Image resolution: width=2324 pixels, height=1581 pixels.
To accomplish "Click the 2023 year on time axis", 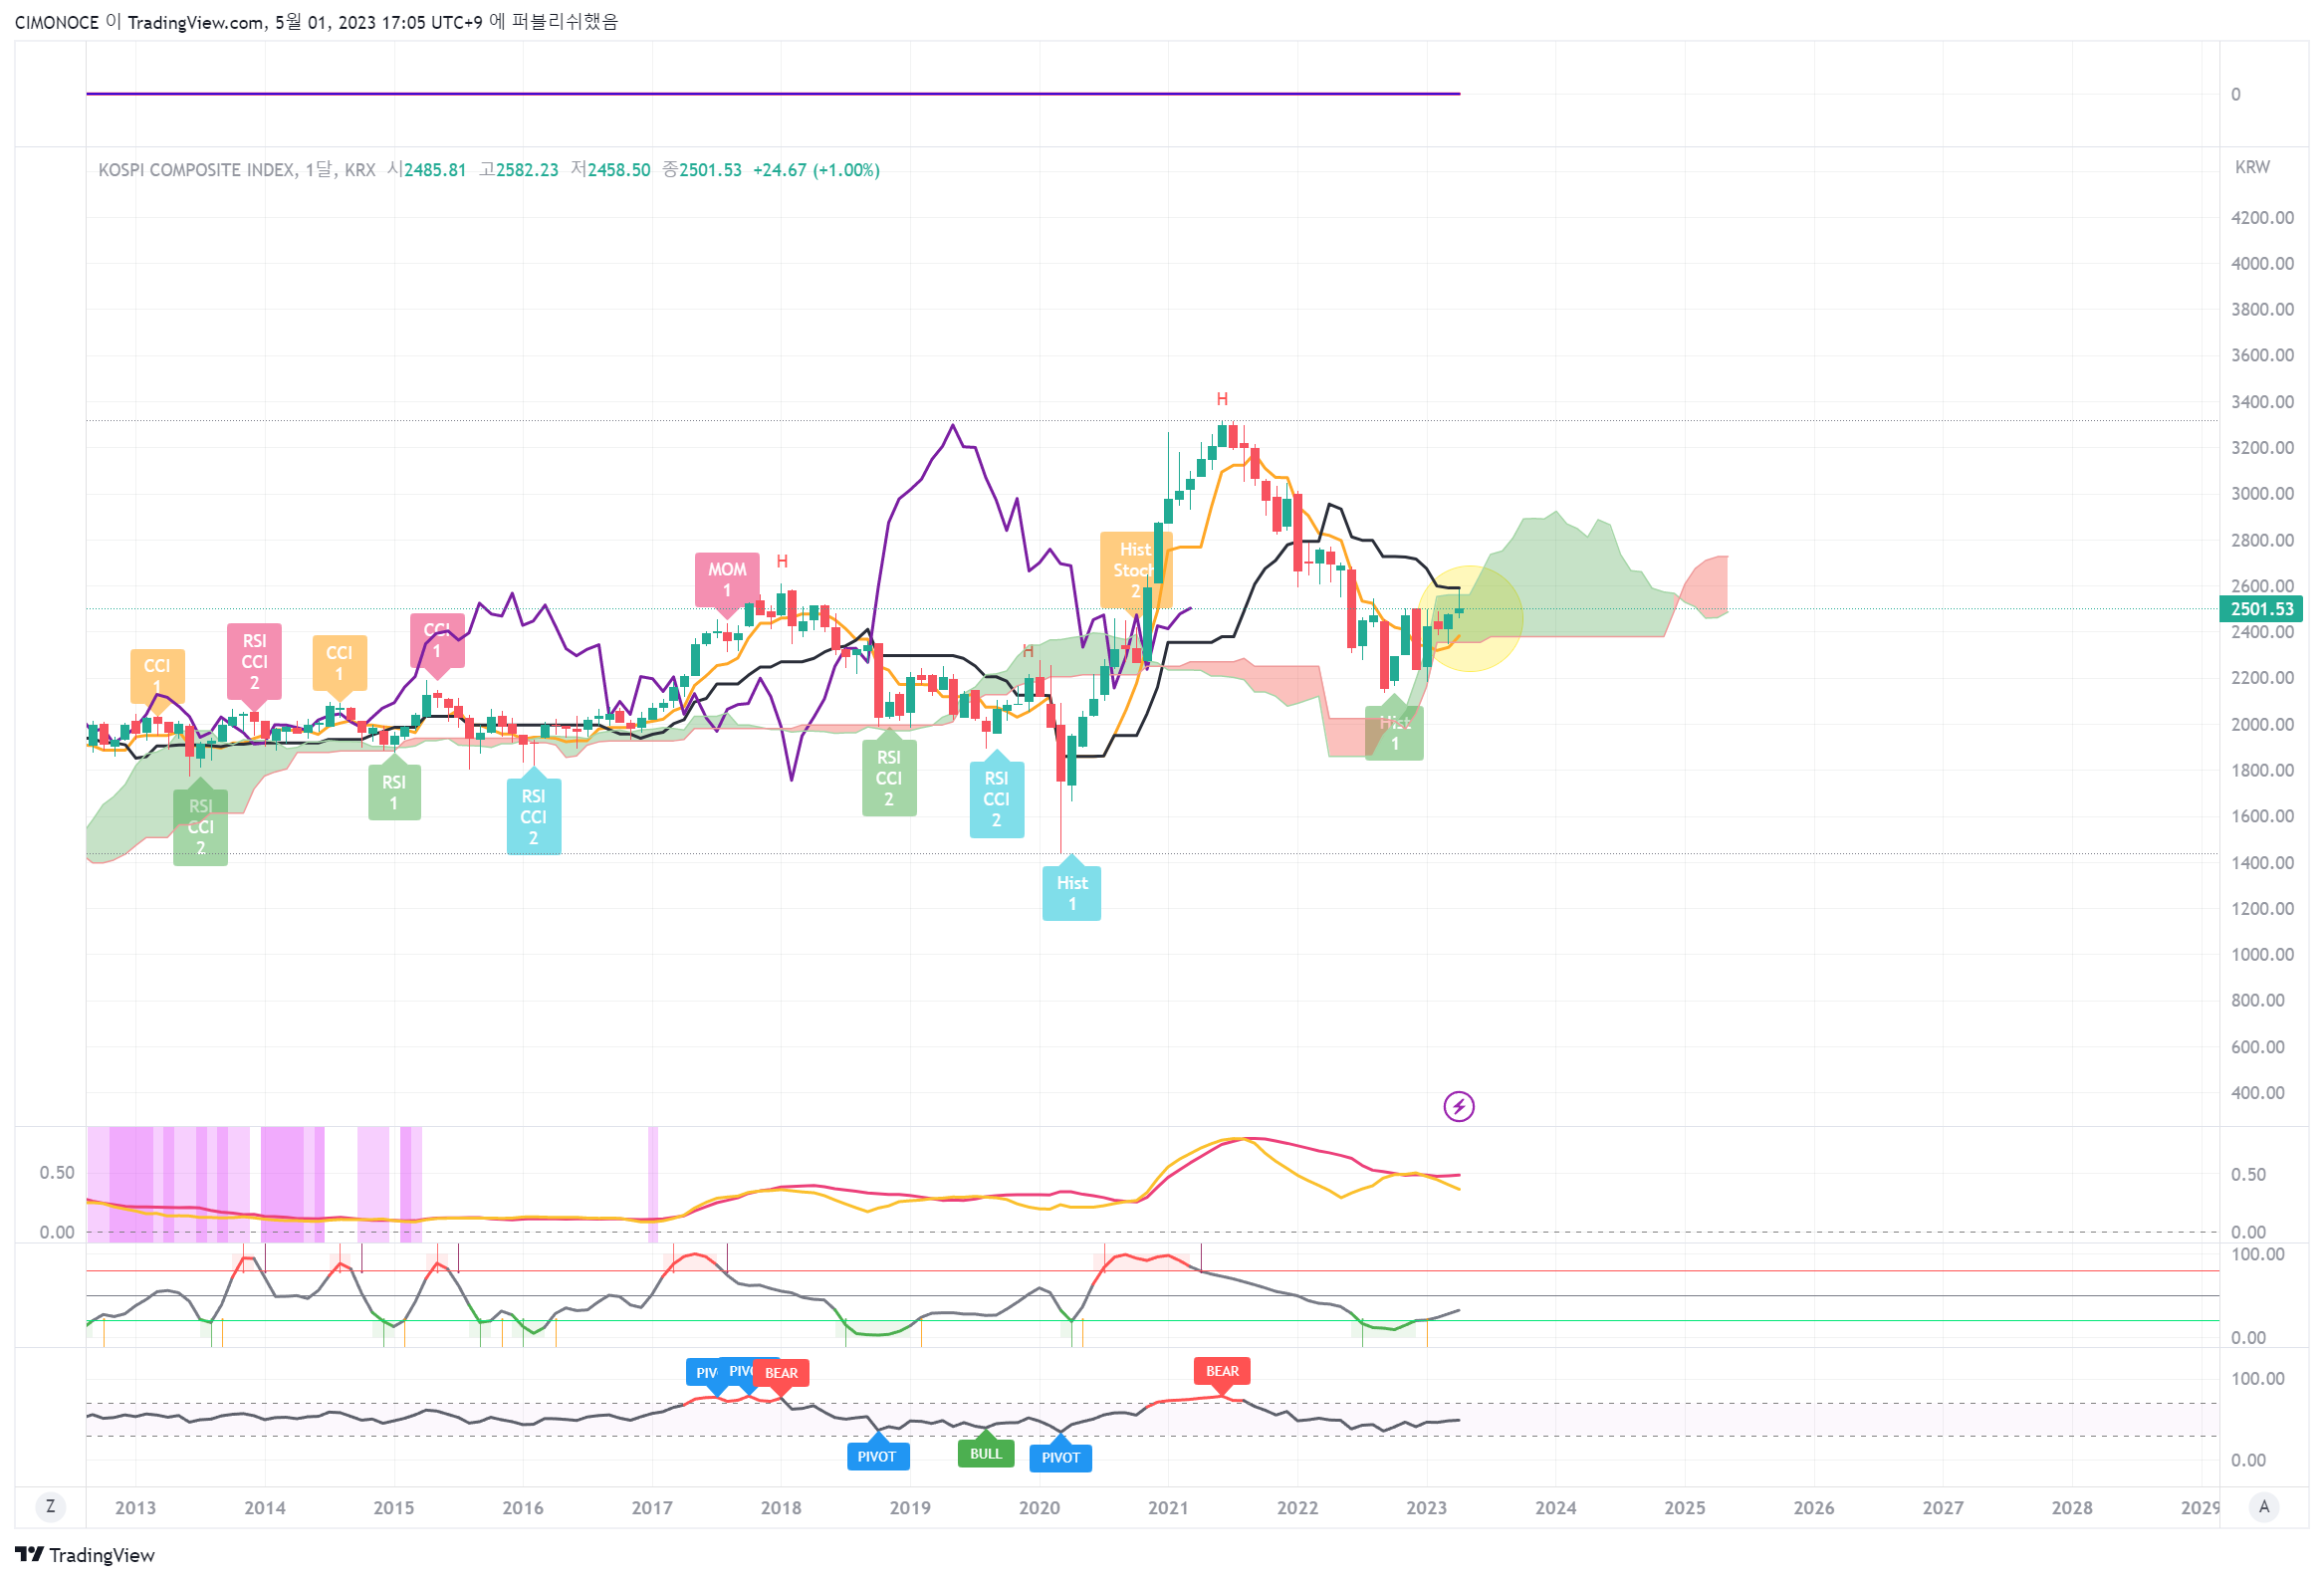I will tap(1426, 1508).
